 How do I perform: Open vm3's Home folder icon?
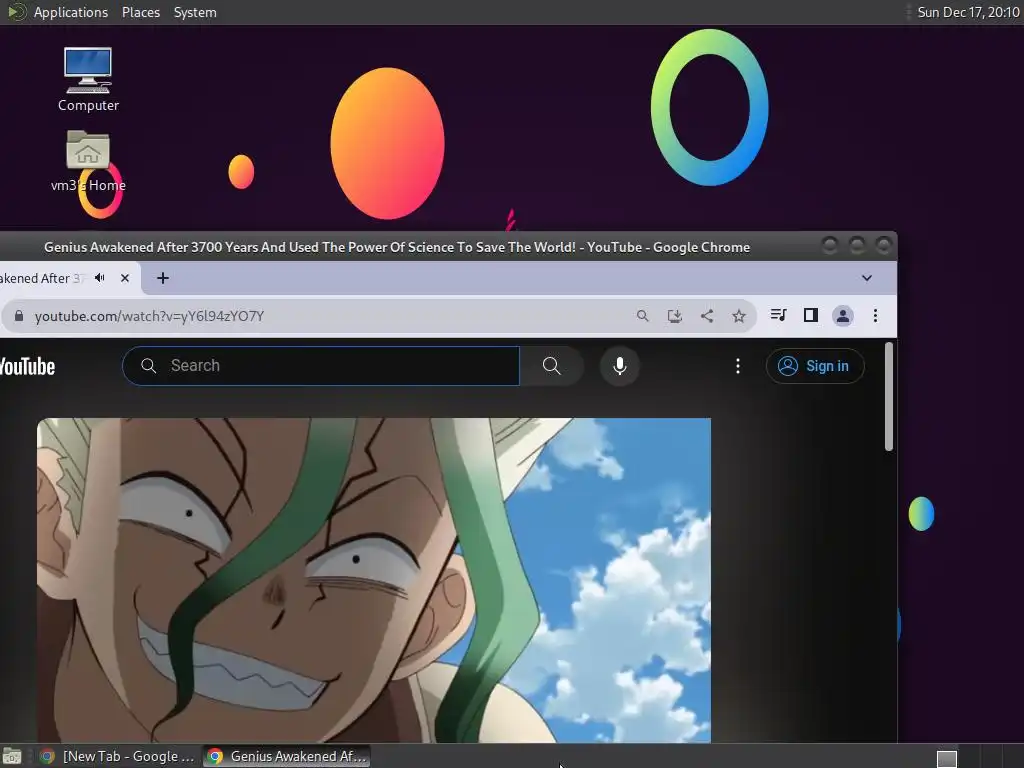click(88, 161)
